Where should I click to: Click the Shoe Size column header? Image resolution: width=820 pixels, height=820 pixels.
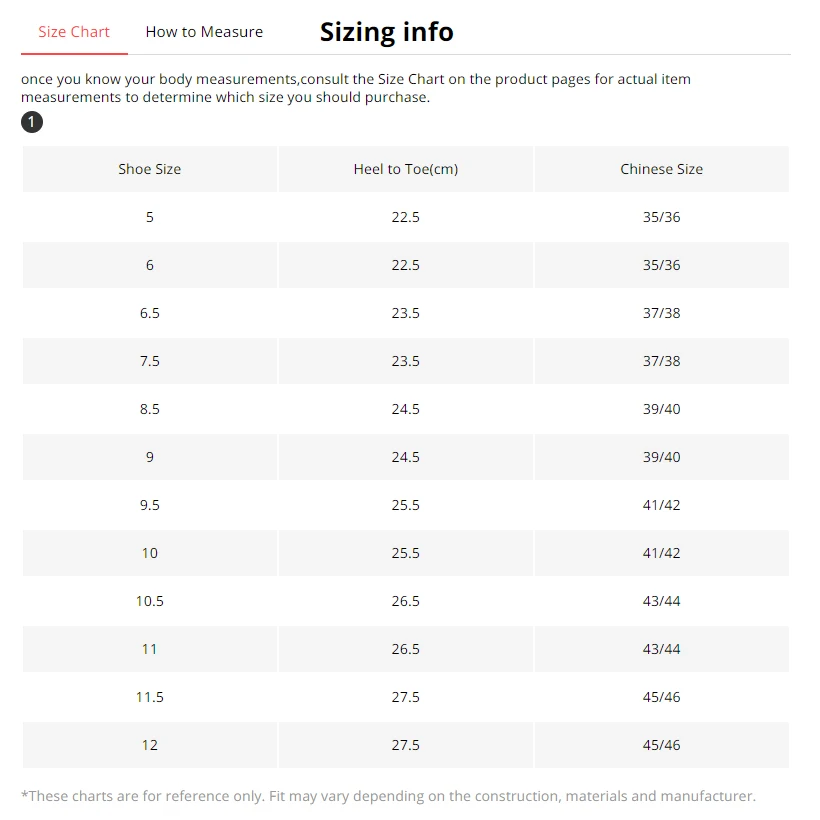[x=150, y=169]
